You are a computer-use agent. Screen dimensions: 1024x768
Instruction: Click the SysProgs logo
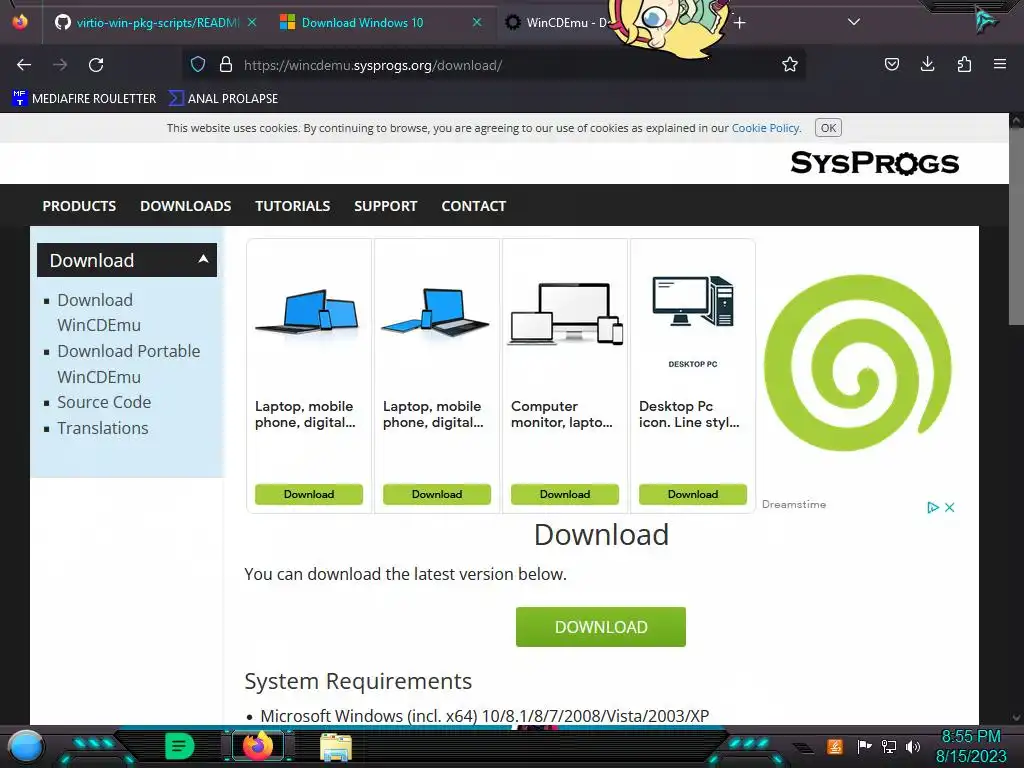874,163
